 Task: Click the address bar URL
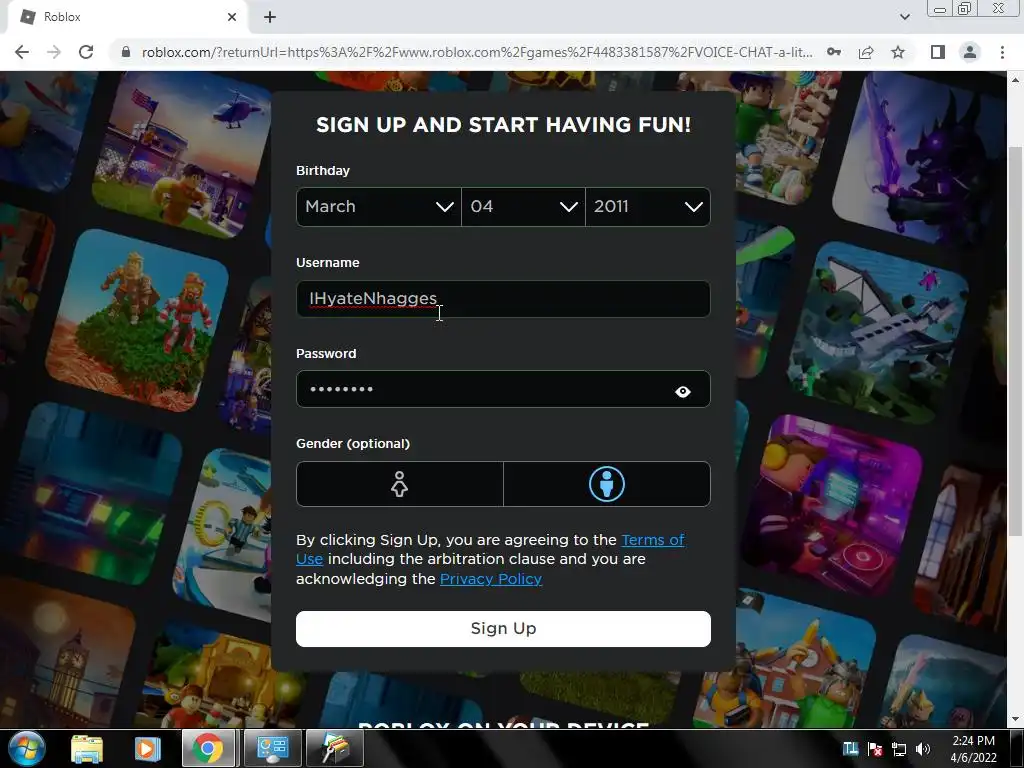click(477, 52)
